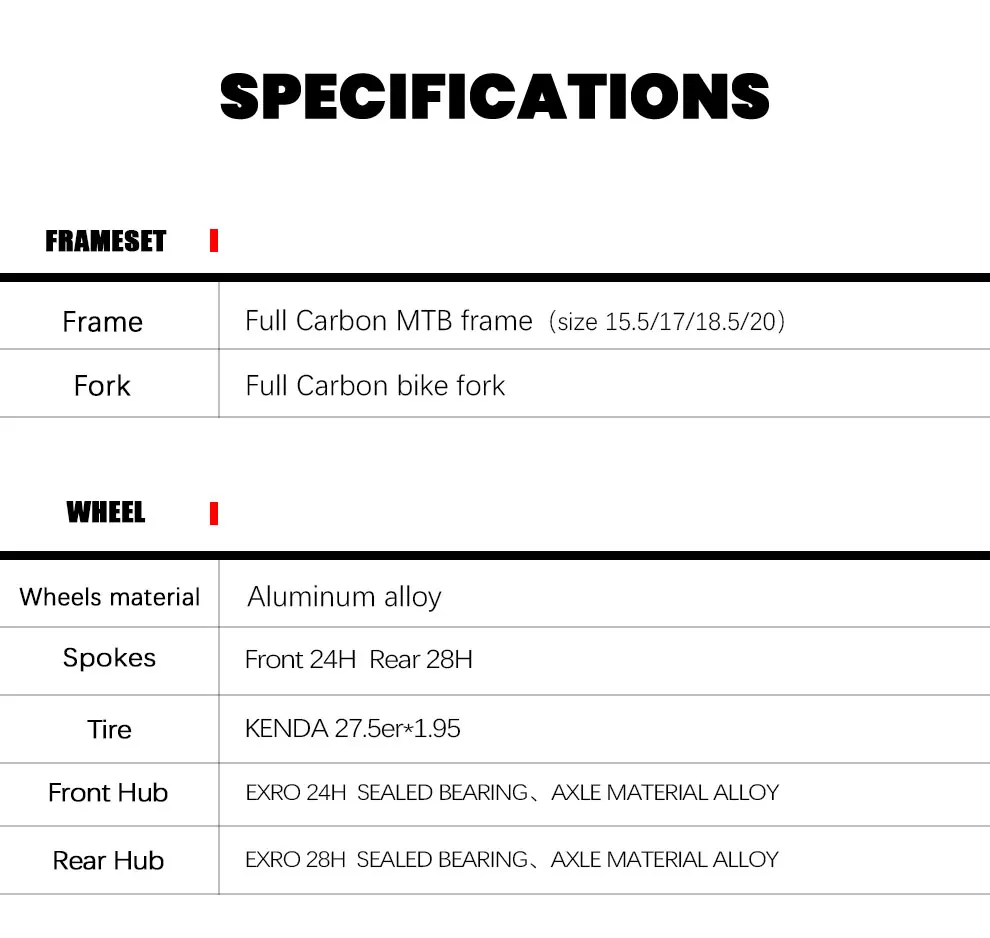Click the Tire row label
Viewport: 990px width, 938px height.
coord(109,729)
